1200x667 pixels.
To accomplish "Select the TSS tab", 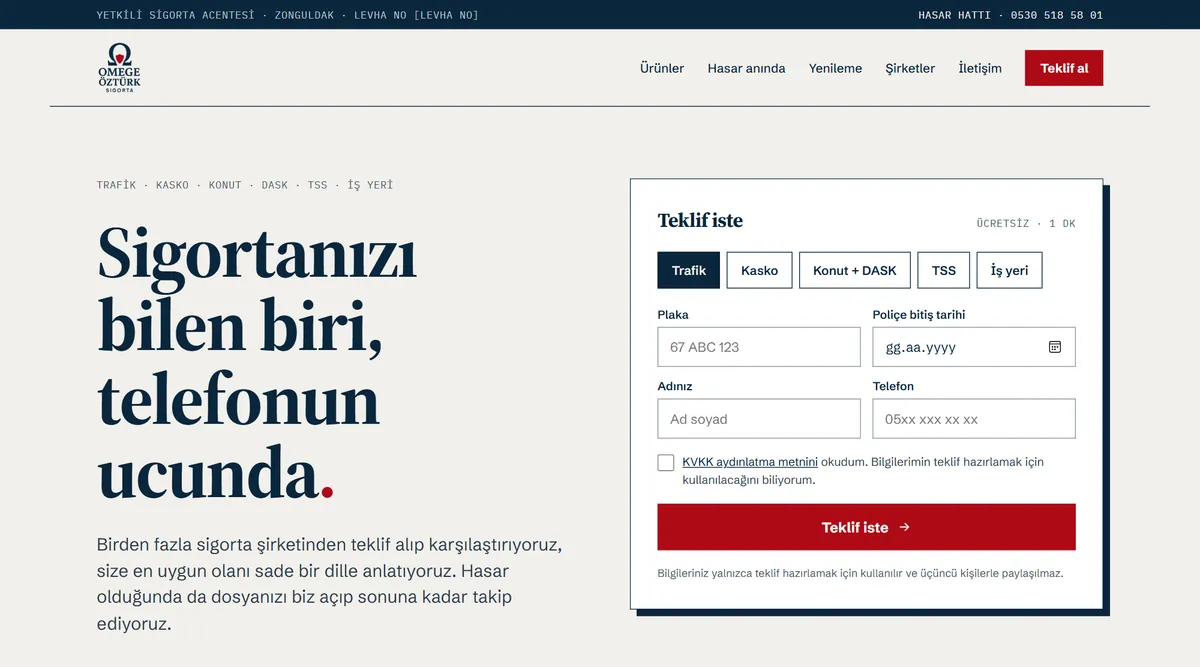I will [944, 270].
